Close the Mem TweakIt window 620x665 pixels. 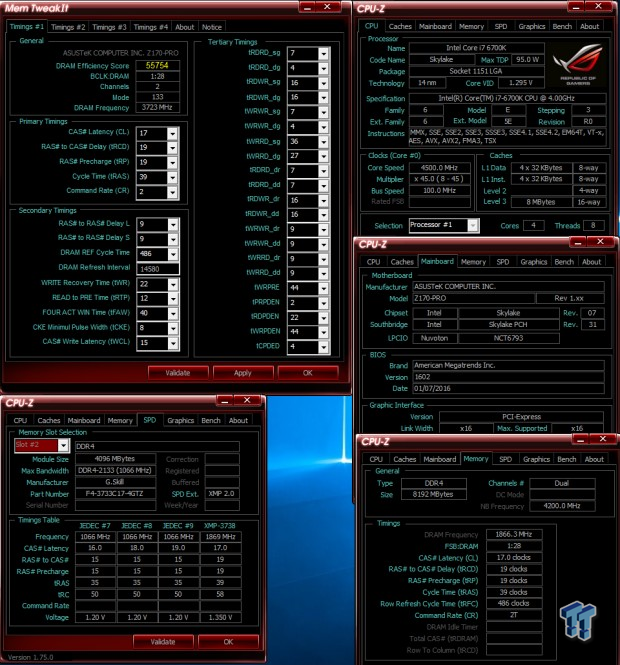tap(327, 7)
